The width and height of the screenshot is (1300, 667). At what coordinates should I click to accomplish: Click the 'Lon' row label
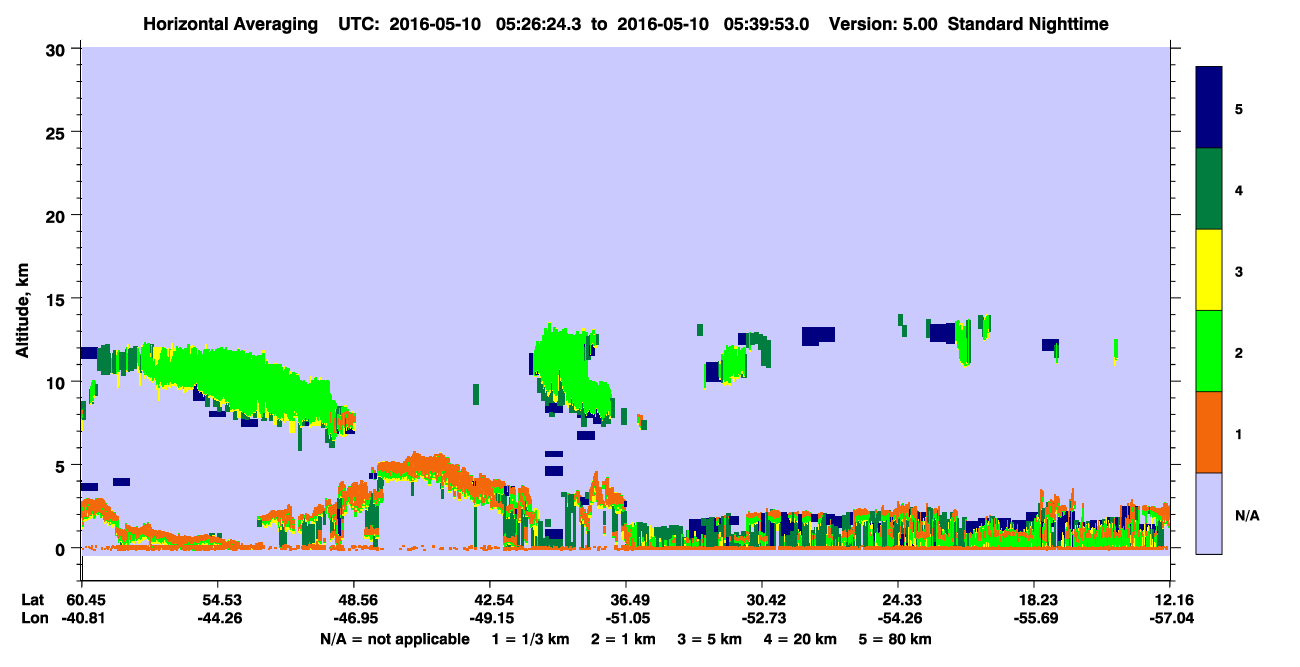[x=34, y=618]
